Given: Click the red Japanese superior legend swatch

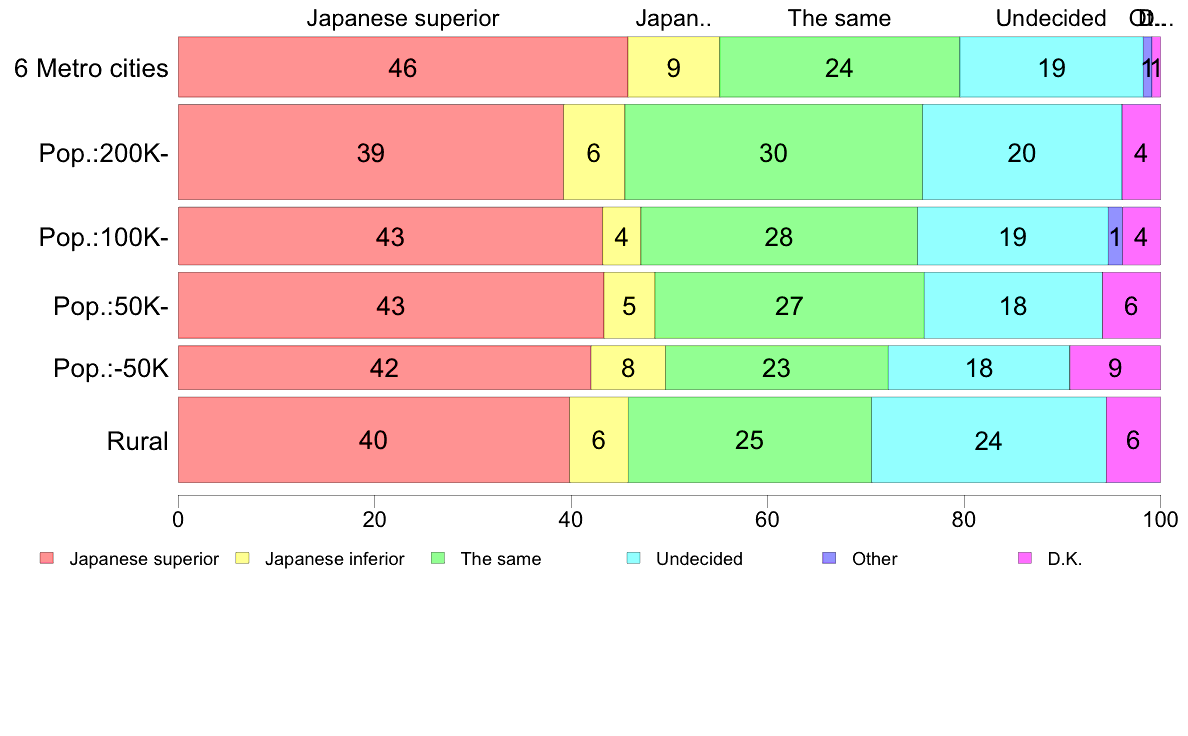Looking at the screenshot, I should pyautogui.click(x=47, y=559).
